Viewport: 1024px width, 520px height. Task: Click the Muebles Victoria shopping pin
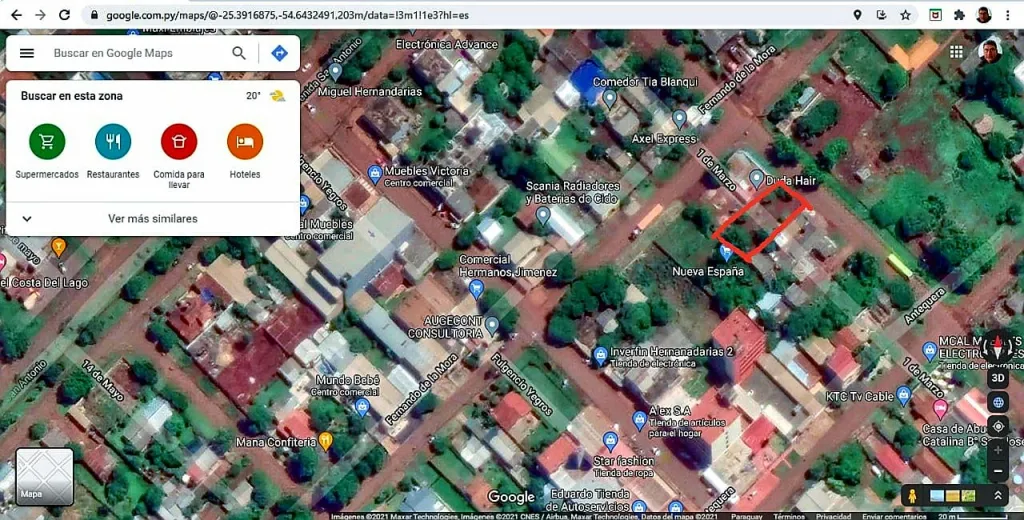374,174
